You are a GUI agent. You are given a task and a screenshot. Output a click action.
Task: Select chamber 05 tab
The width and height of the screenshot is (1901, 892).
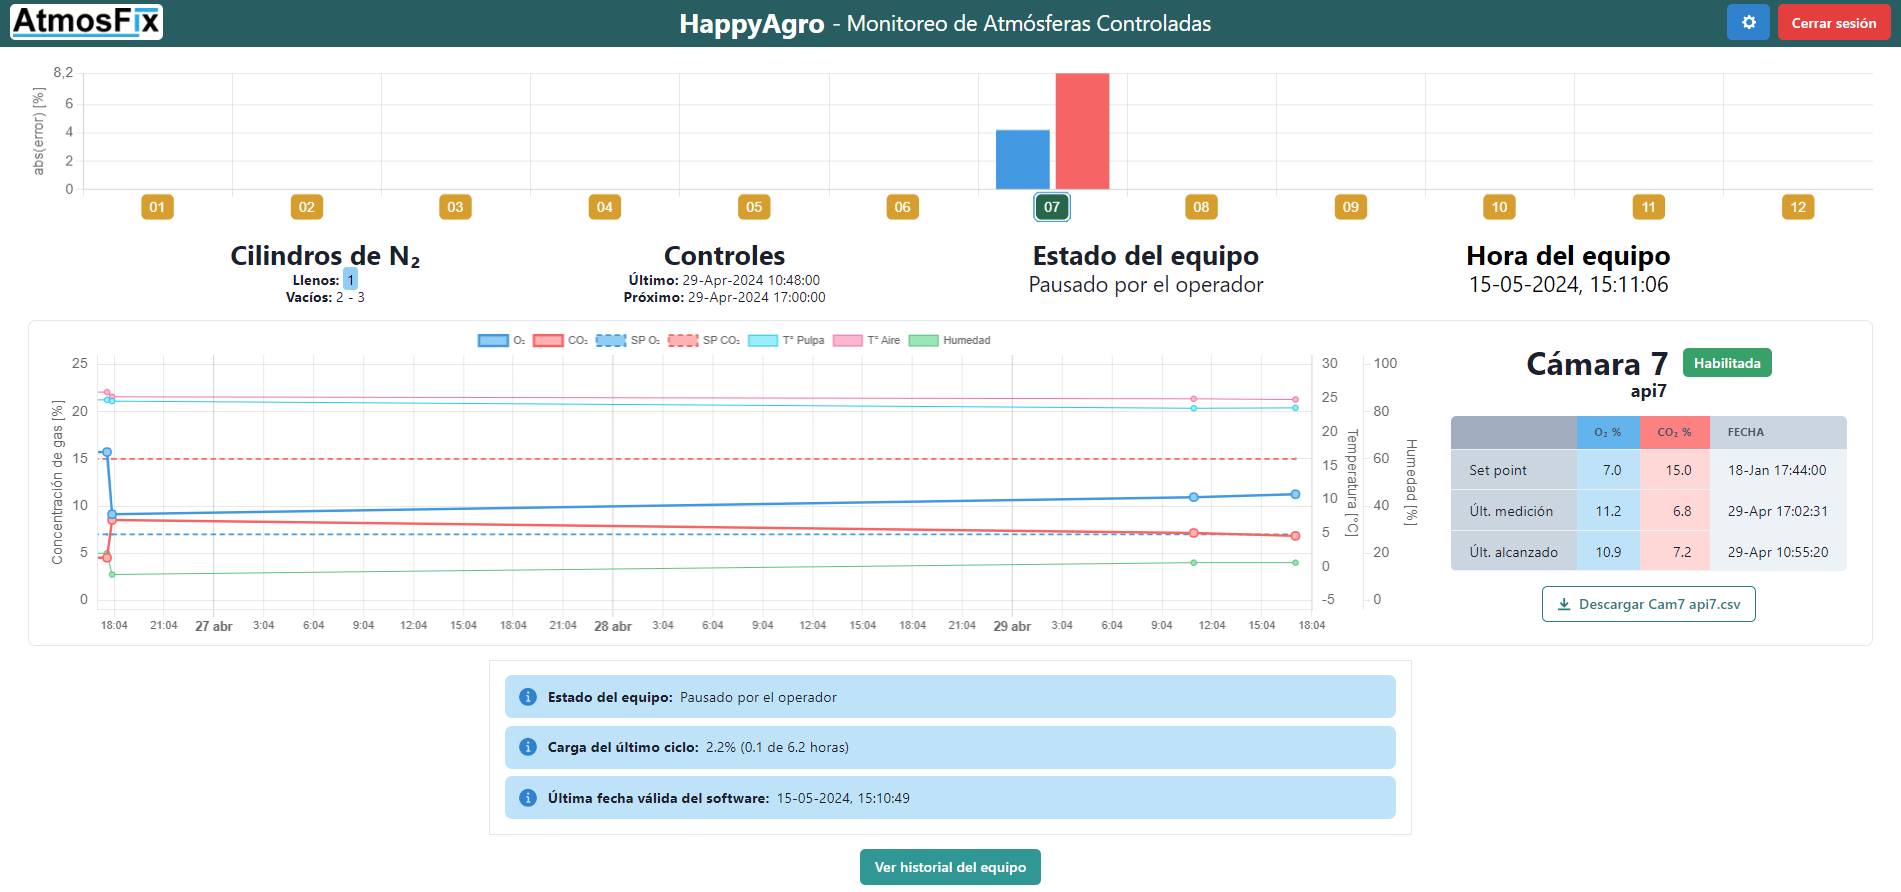tap(754, 207)
